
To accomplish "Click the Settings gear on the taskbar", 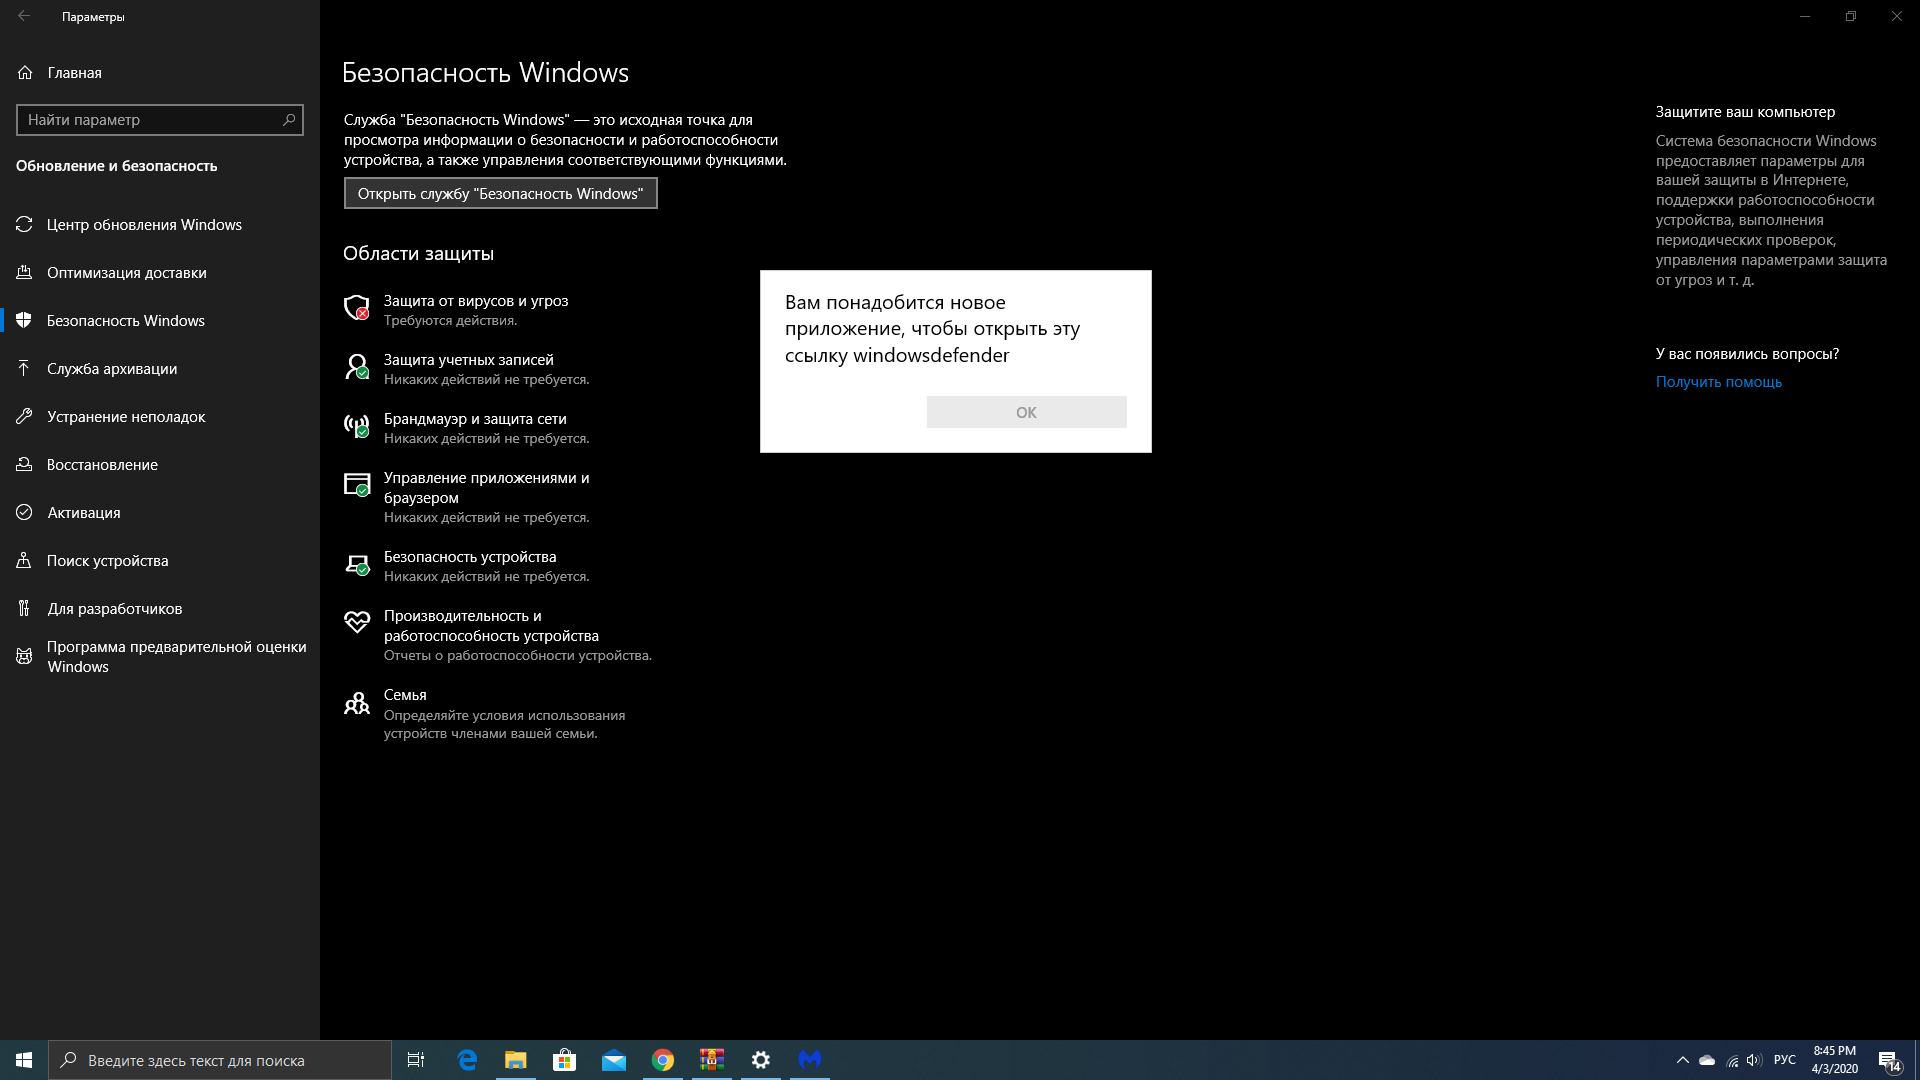I will pyautogui.click(x=761, y=1060).
